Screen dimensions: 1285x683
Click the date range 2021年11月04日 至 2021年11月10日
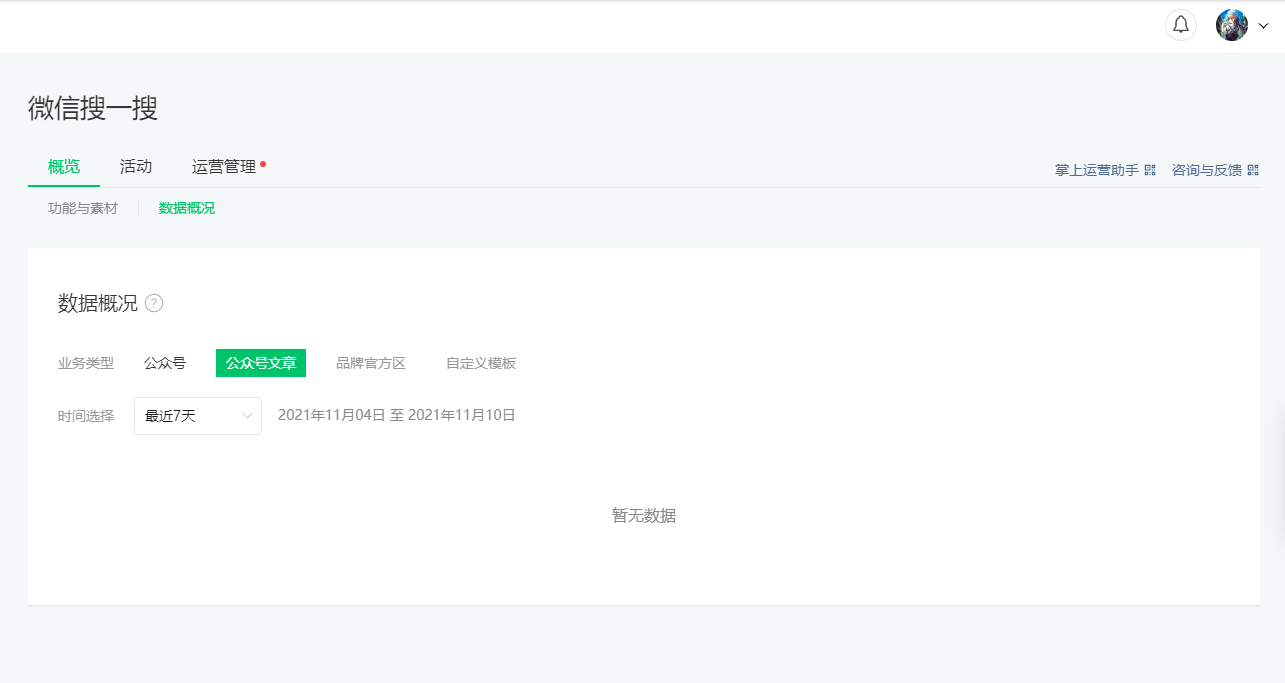397,415
